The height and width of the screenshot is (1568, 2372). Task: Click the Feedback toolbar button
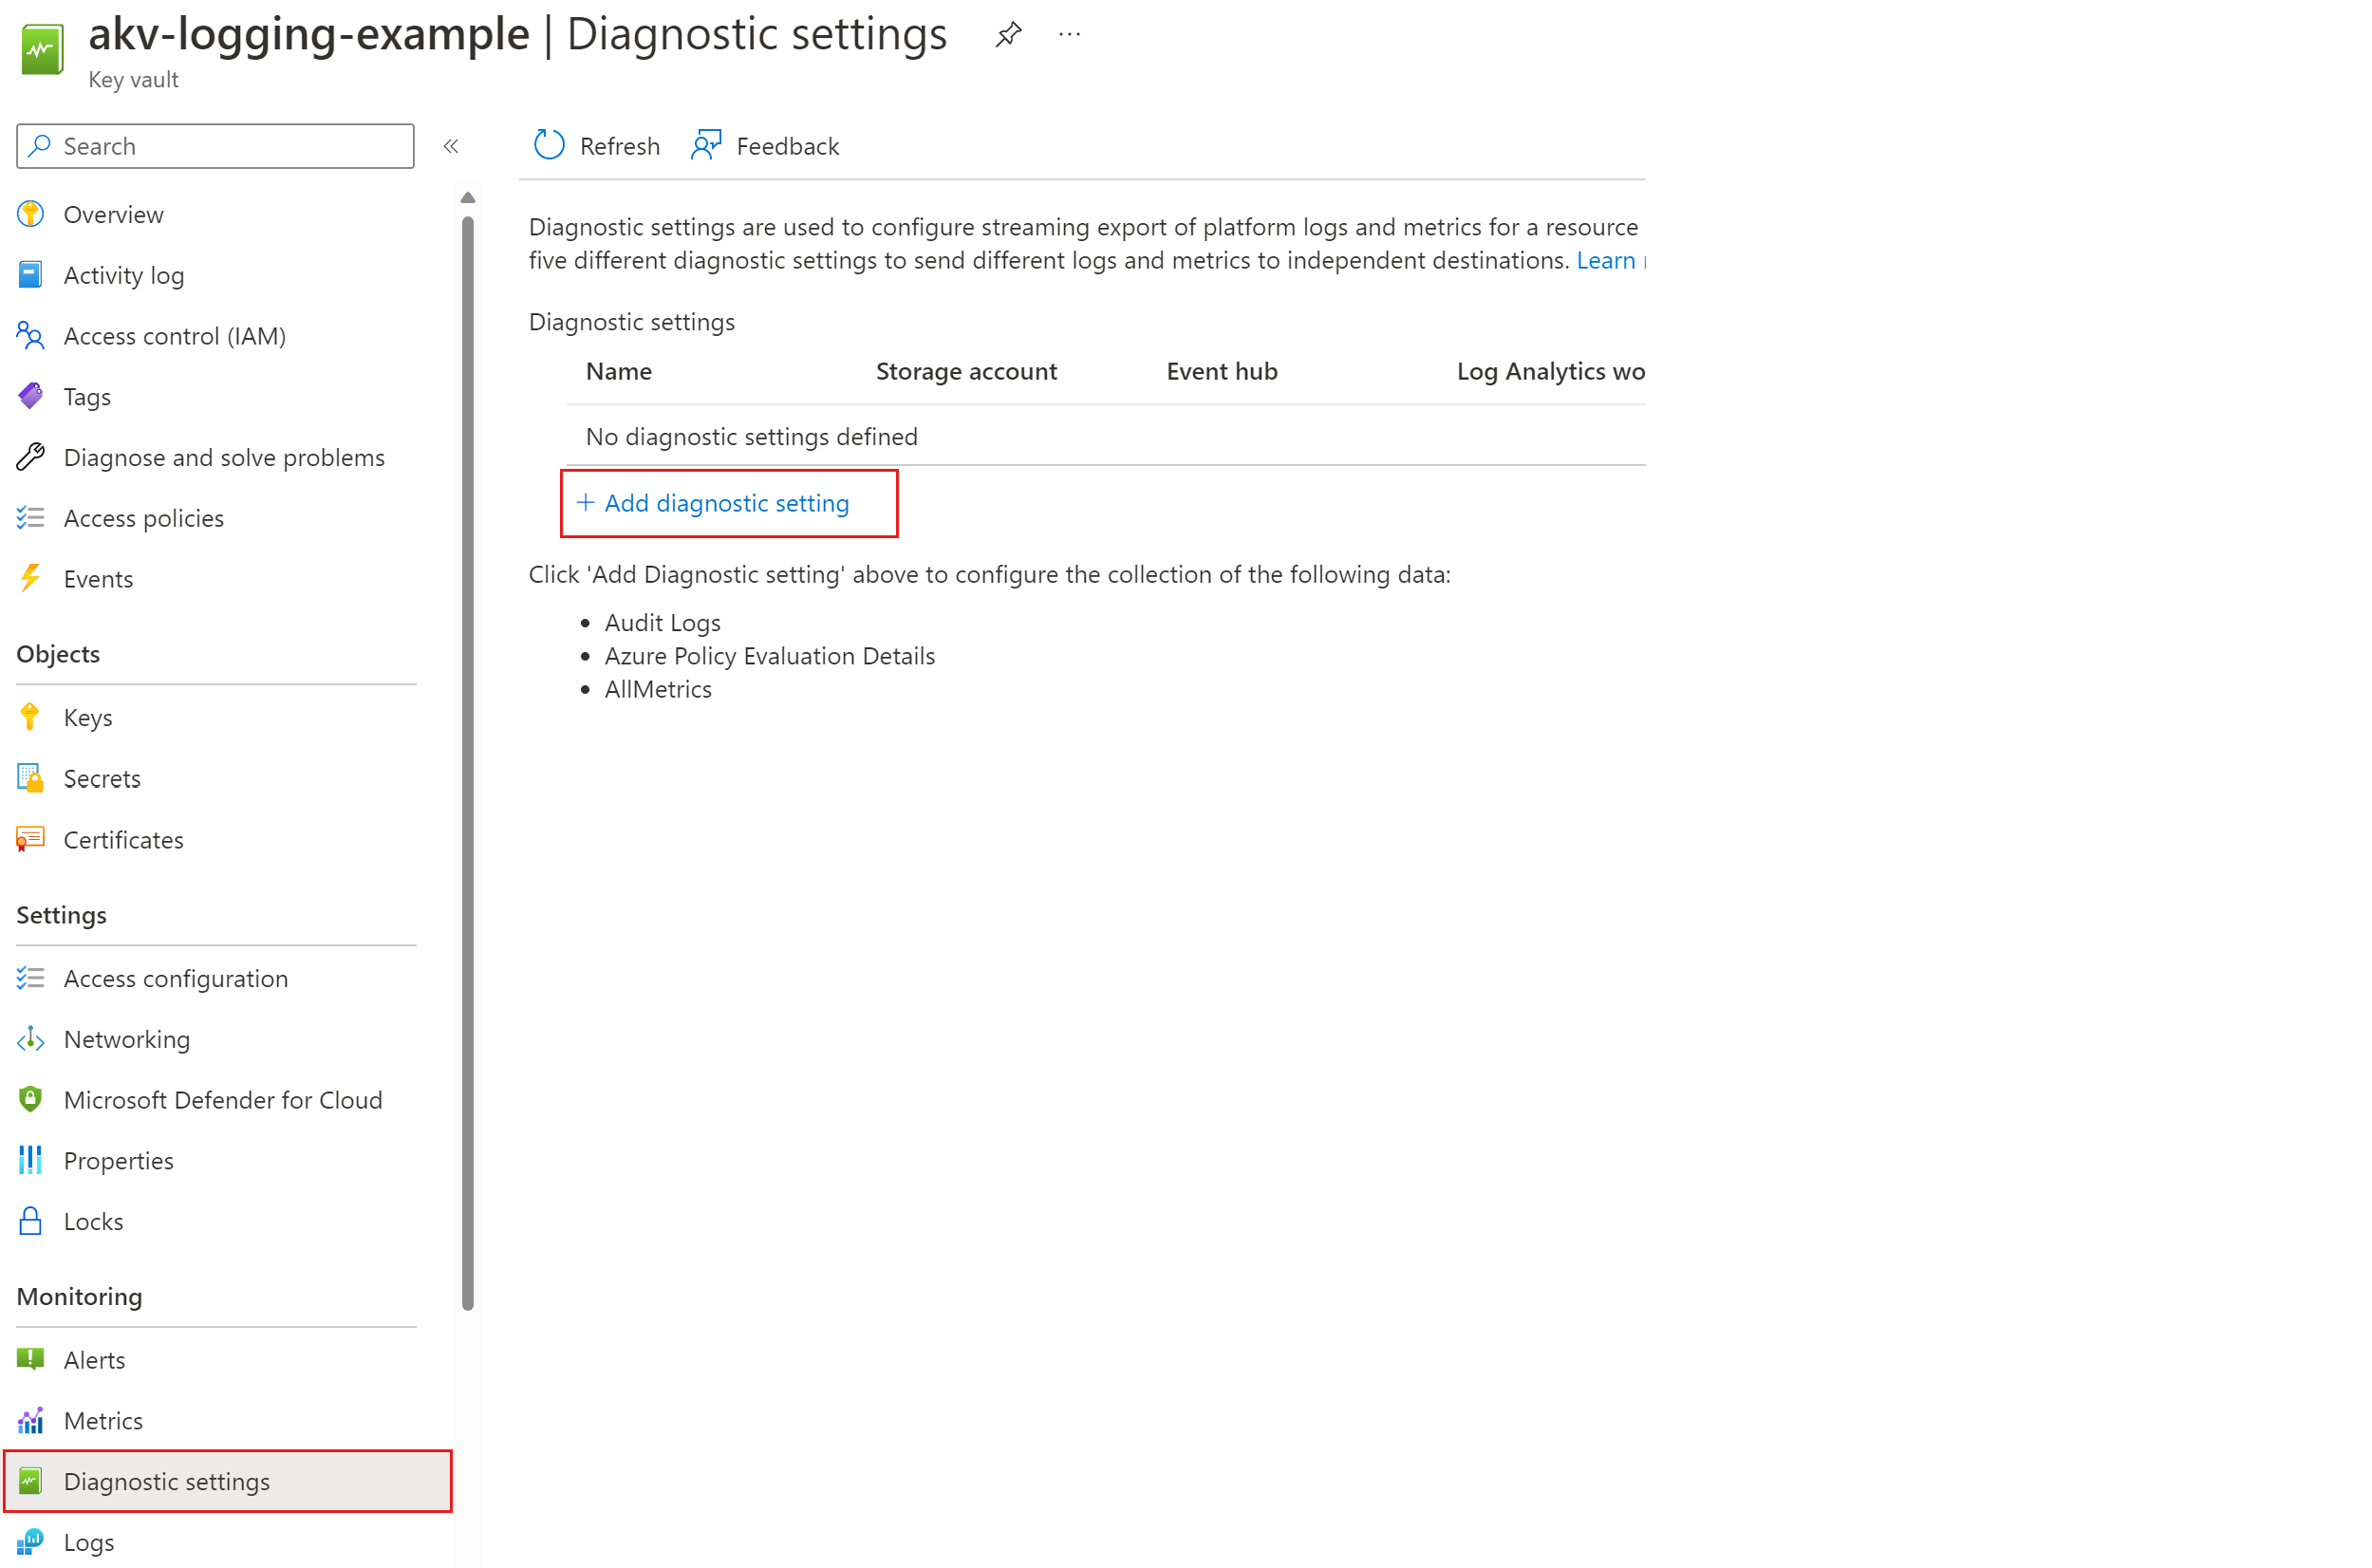click(x=764, y=145)
